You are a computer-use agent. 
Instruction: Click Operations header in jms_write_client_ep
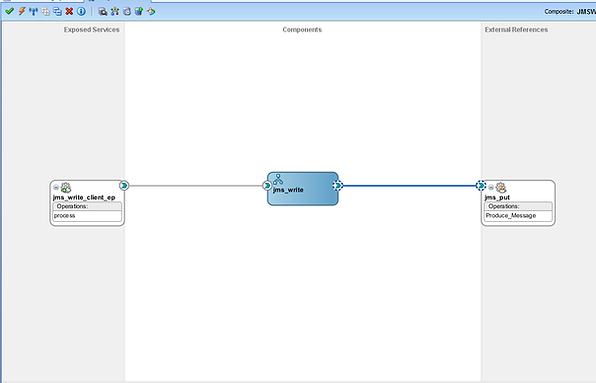tap(87, 206)
